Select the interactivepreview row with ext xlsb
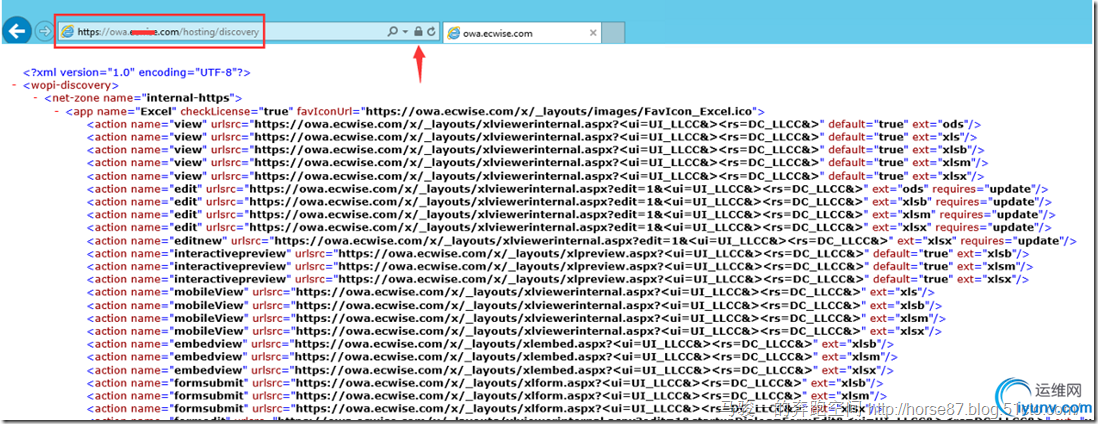The image size is (1098, 424). 557,253
